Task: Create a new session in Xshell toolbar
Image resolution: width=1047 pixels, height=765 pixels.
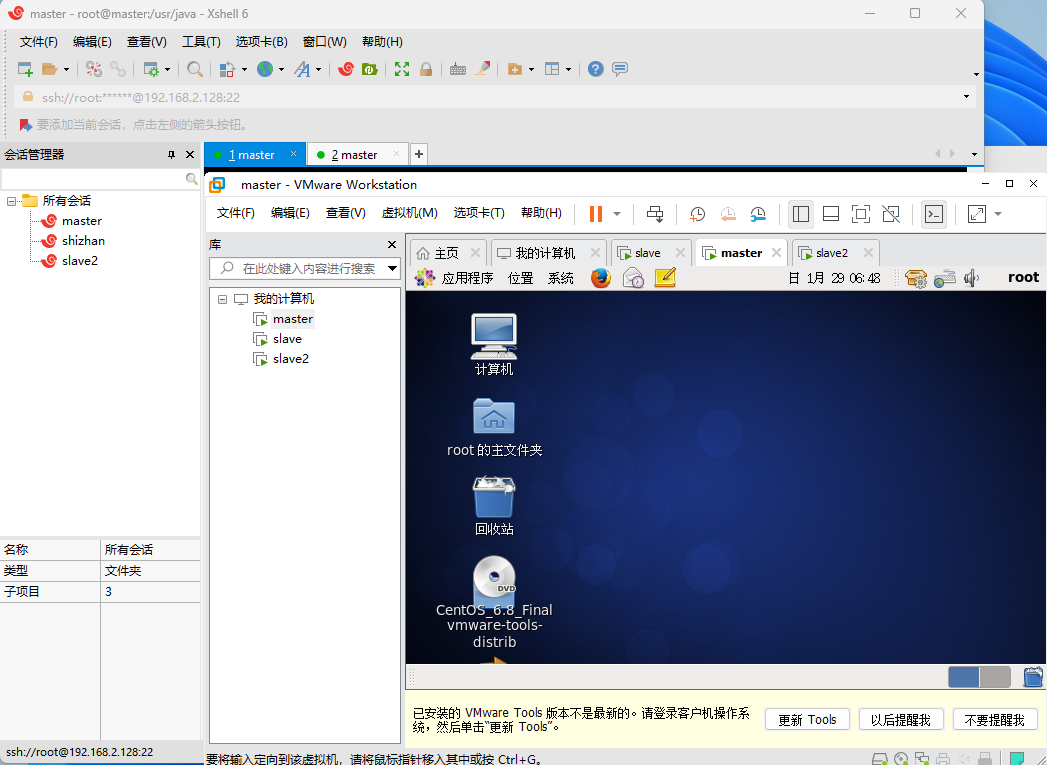Action: pos(25,69)
